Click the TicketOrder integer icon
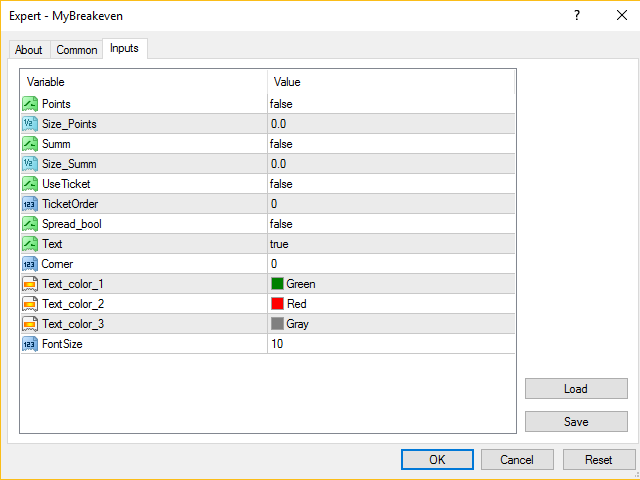The width and height of the screenshot is (640, 480). (30, 204)
